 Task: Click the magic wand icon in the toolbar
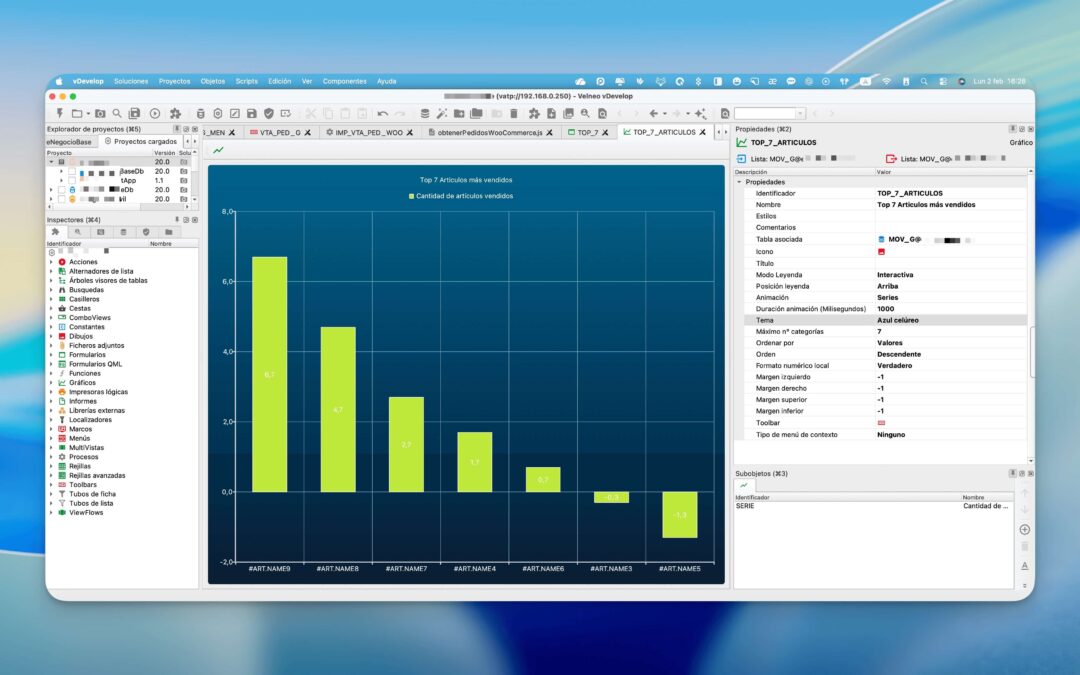[x=442, y=114]
